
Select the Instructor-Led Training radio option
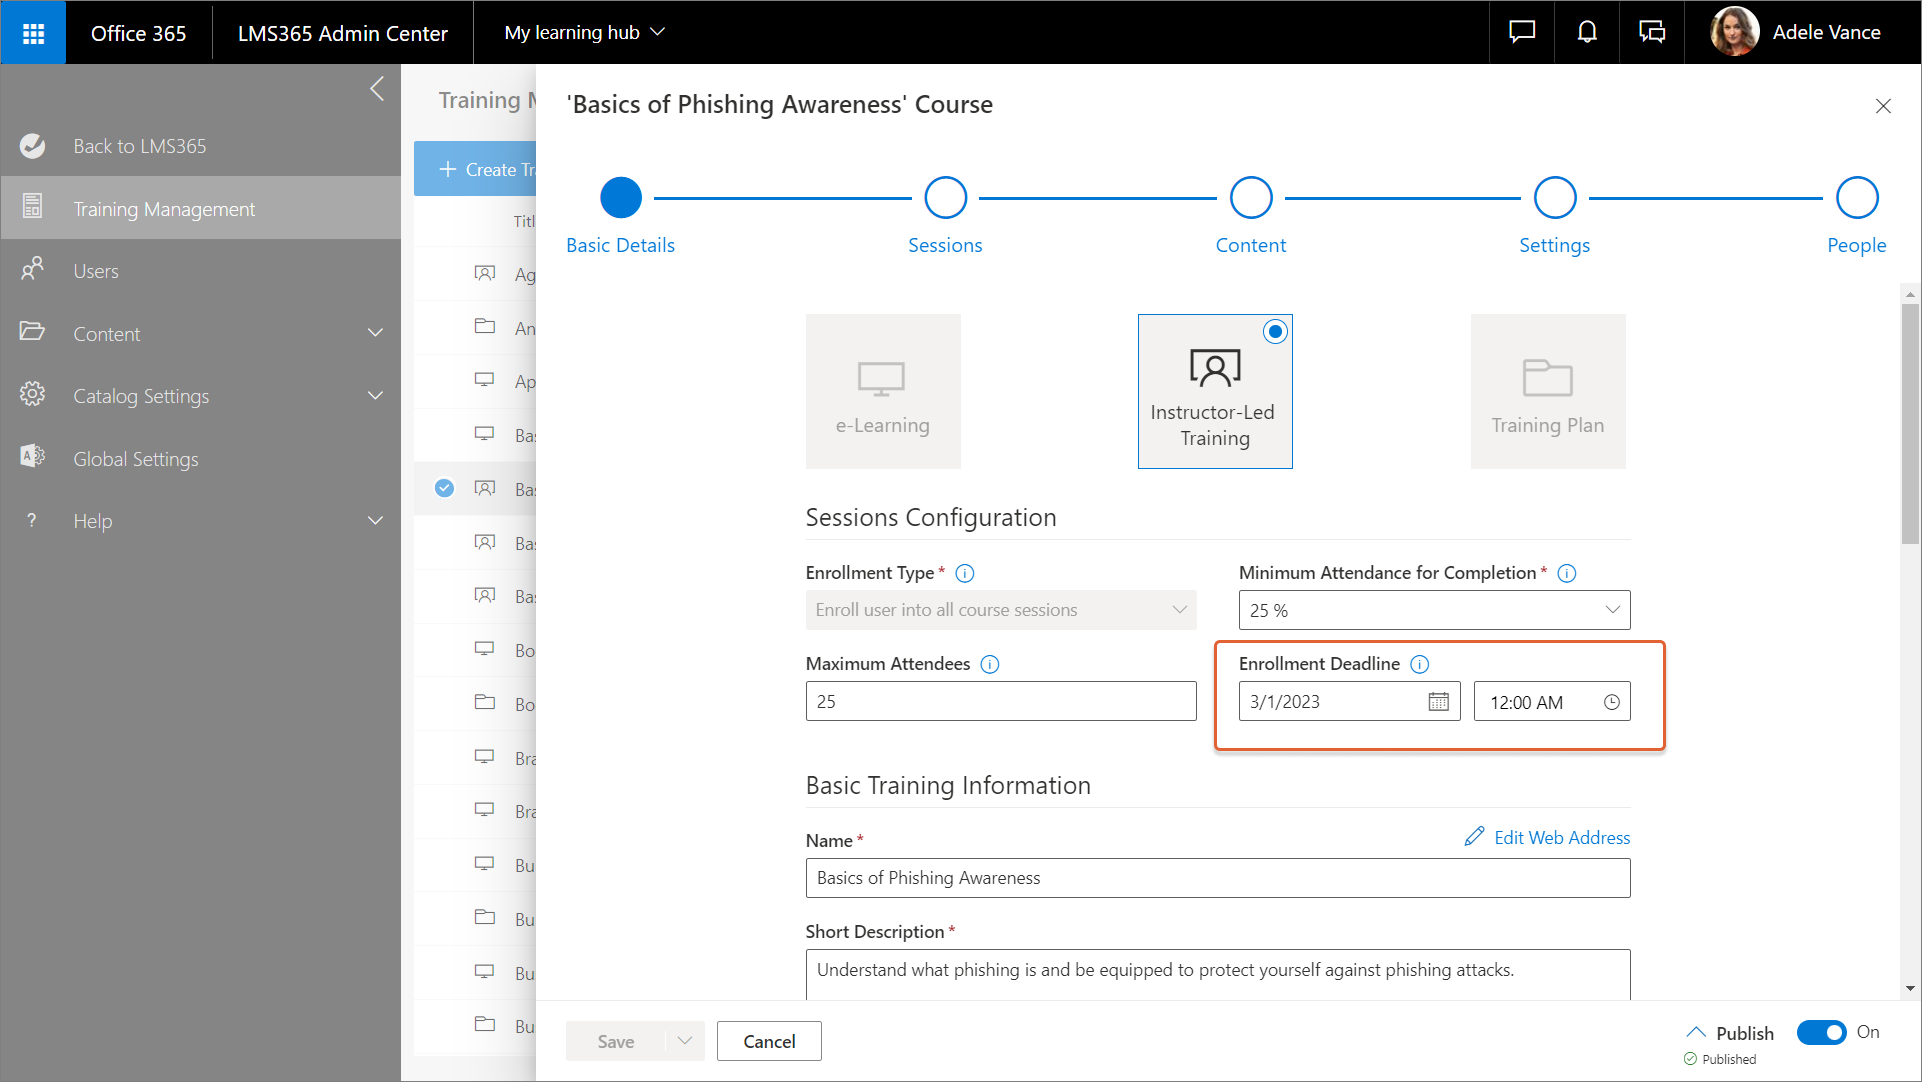(x=1274, y=332)
